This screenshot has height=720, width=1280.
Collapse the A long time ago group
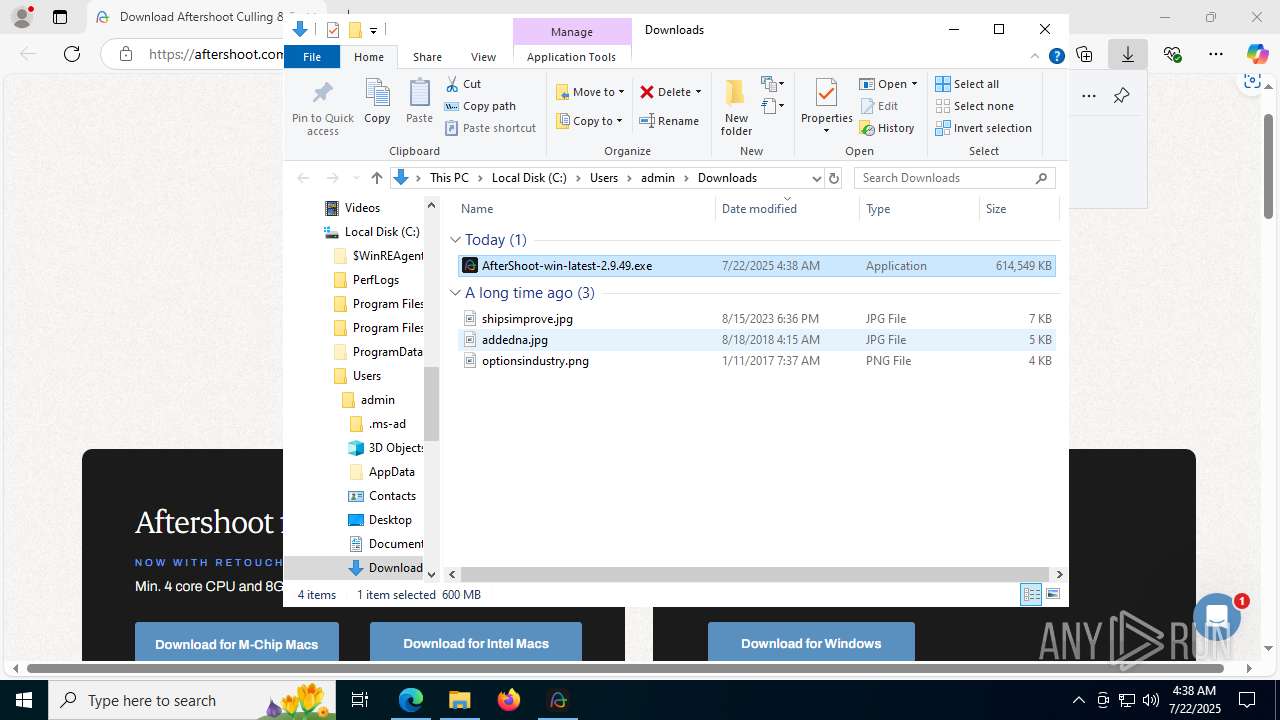click(455, 293)
